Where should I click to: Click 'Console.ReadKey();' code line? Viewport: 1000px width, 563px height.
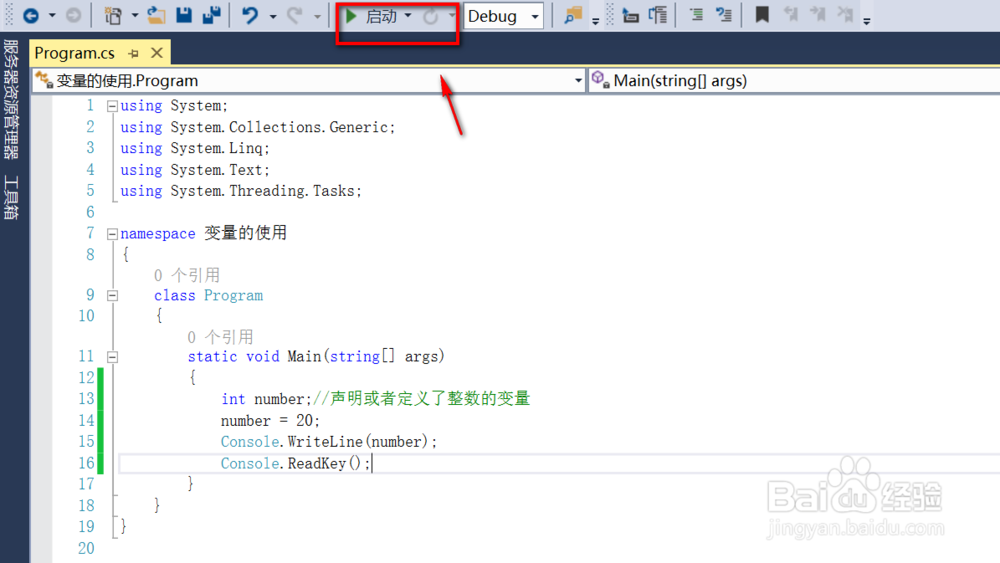(295, 464)
